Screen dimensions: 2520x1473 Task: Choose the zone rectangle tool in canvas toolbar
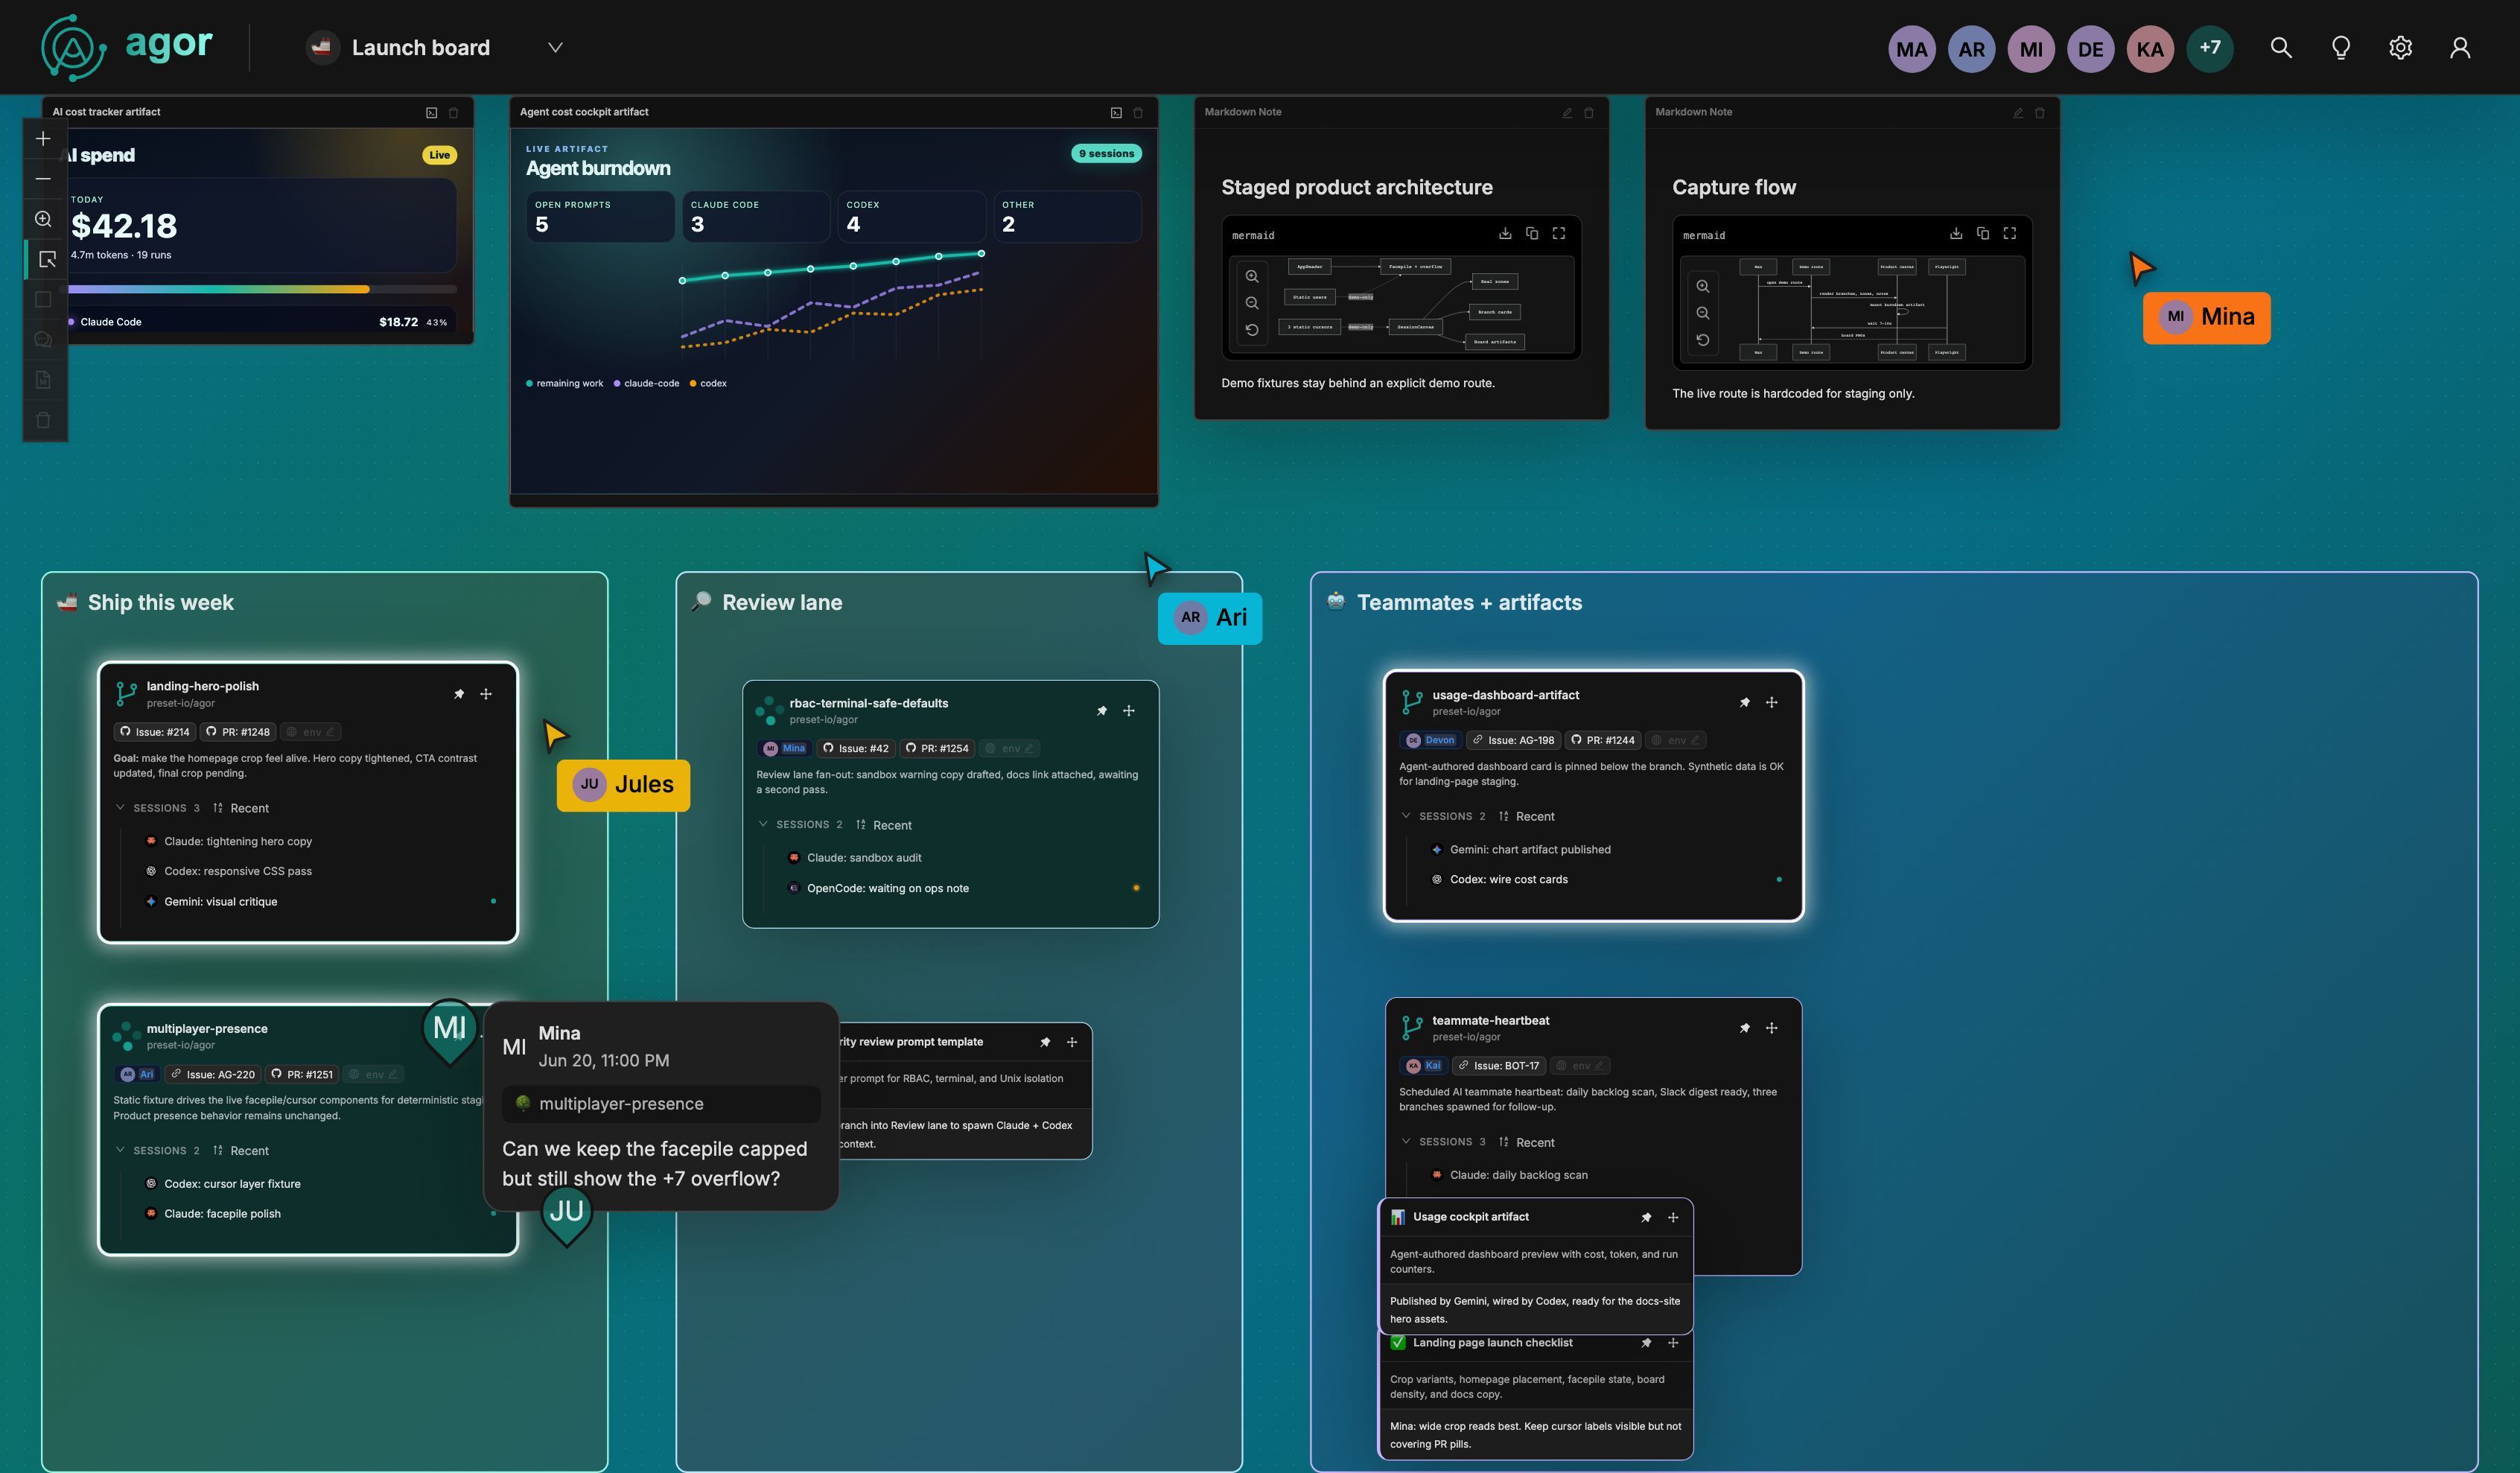43,299
